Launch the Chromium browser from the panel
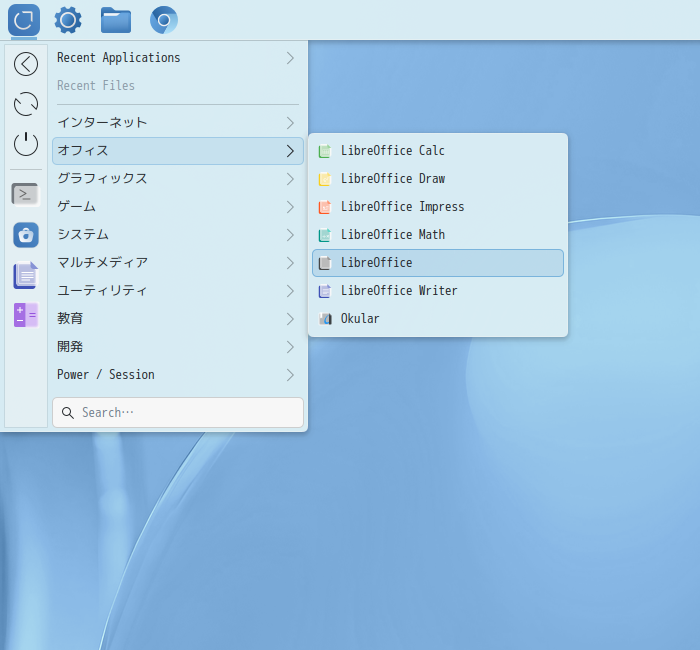Viewport: 700px width, 650px height. point(164,20)
